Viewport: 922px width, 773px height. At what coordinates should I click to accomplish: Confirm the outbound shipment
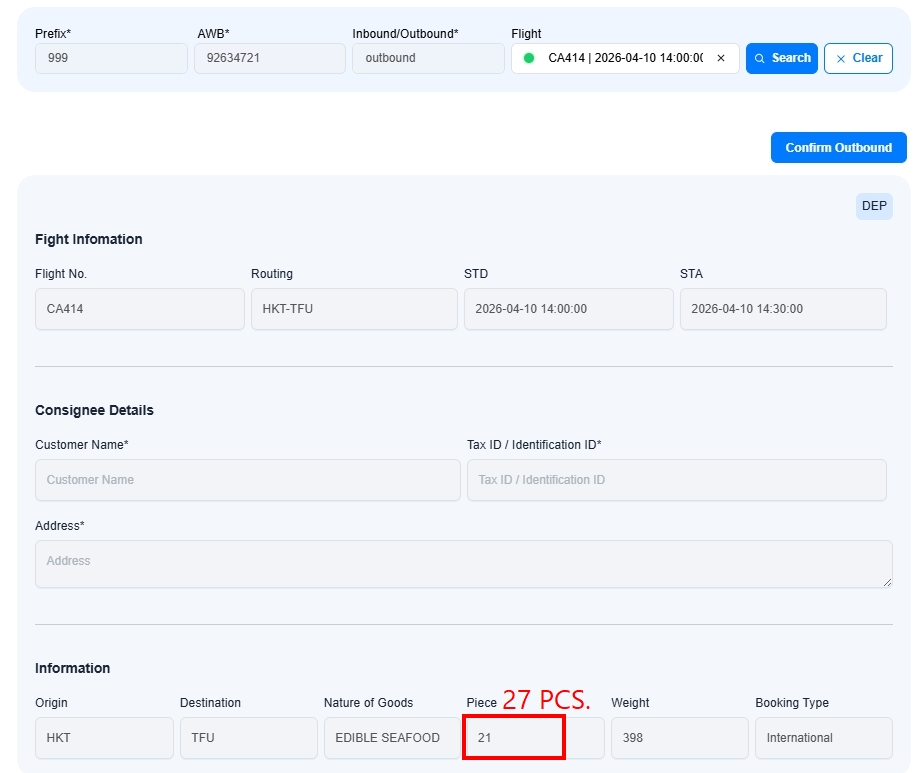point(838,147)
